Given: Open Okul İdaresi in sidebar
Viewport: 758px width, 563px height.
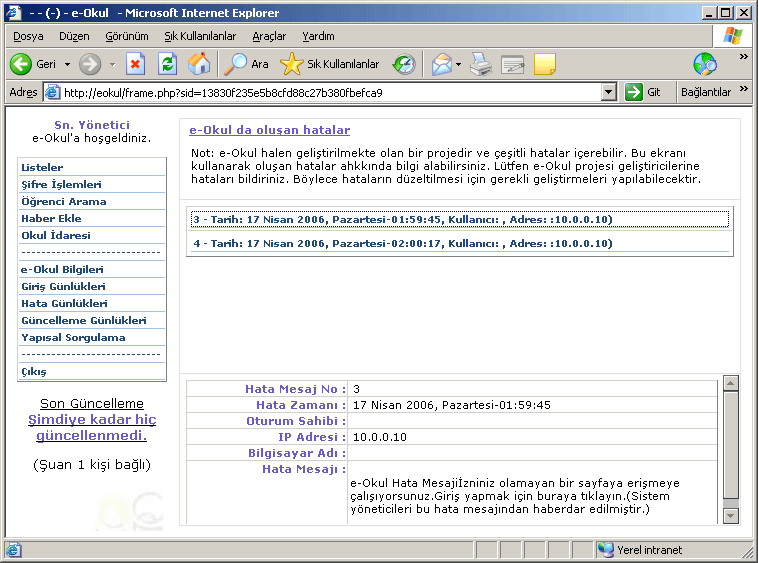Looking at the screenshot, I should click(x=56, y=235).
